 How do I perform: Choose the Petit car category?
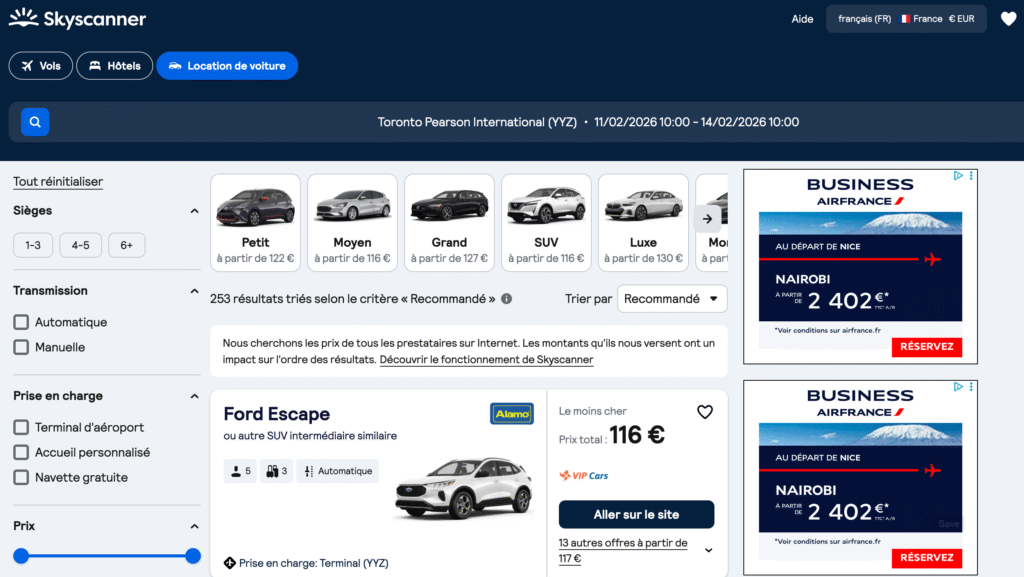click(255, 223)
